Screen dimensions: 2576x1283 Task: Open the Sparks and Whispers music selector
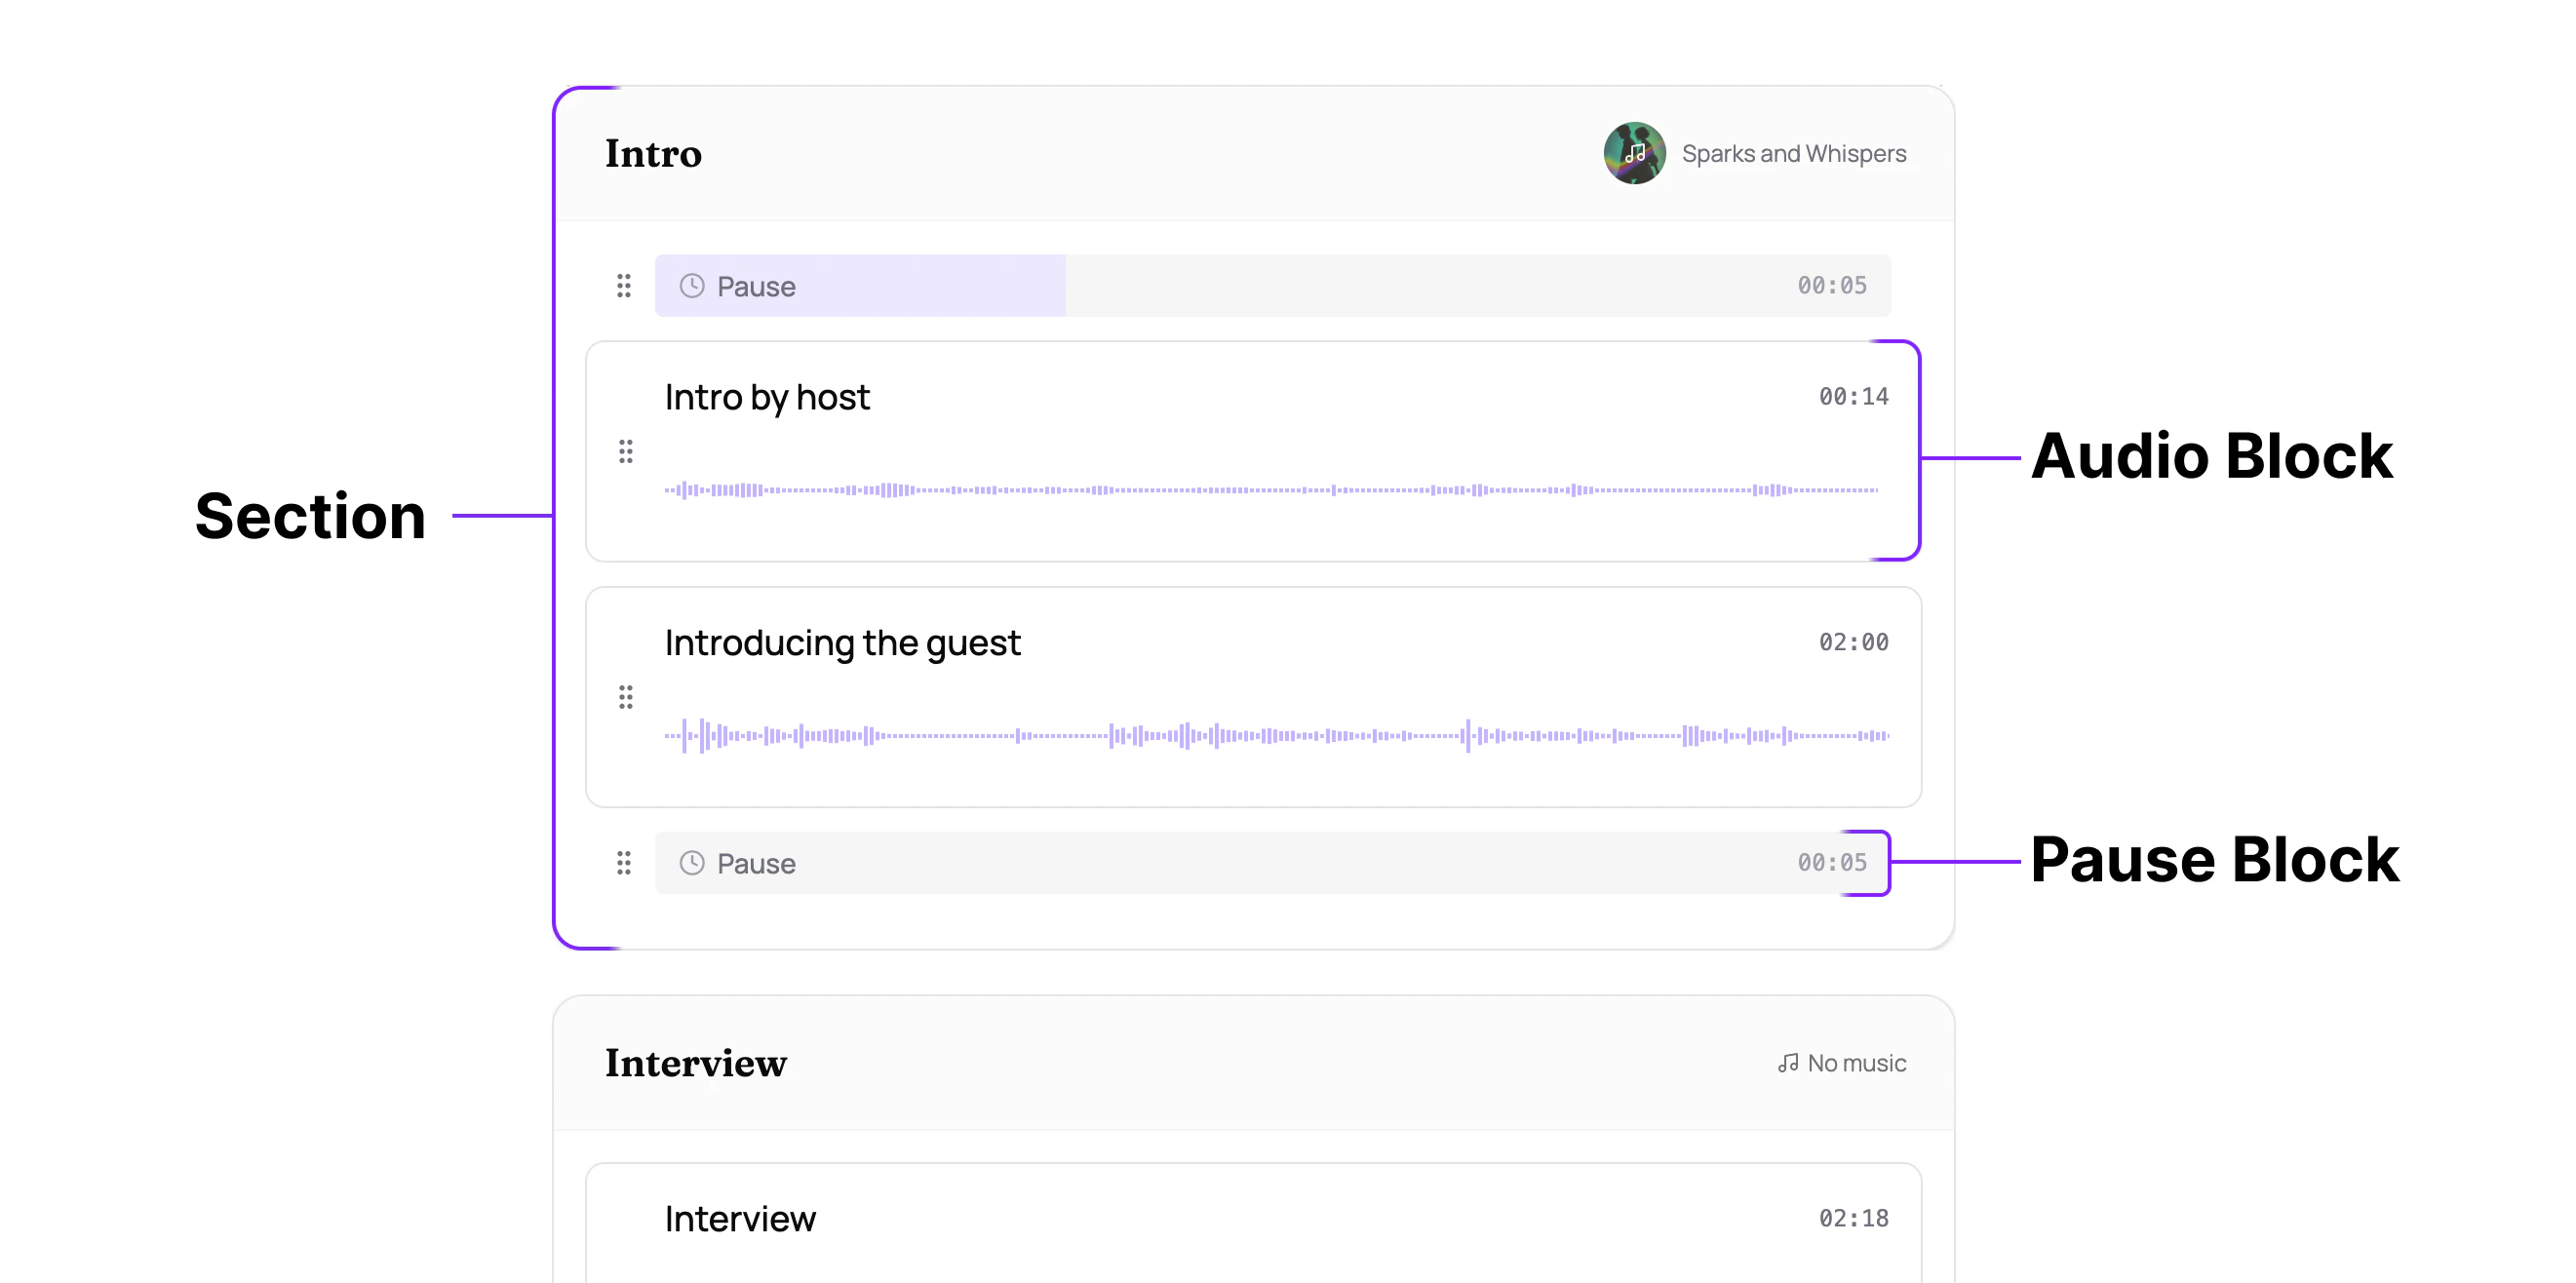(1793, 153)
